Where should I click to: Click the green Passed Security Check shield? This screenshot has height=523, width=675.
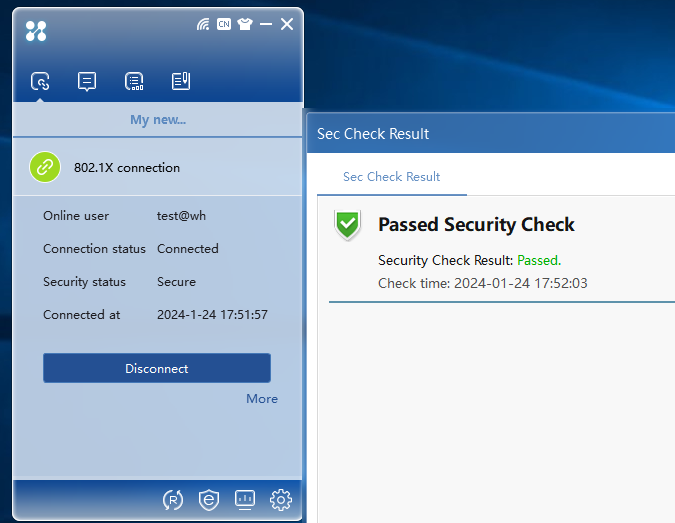point(347,224)
